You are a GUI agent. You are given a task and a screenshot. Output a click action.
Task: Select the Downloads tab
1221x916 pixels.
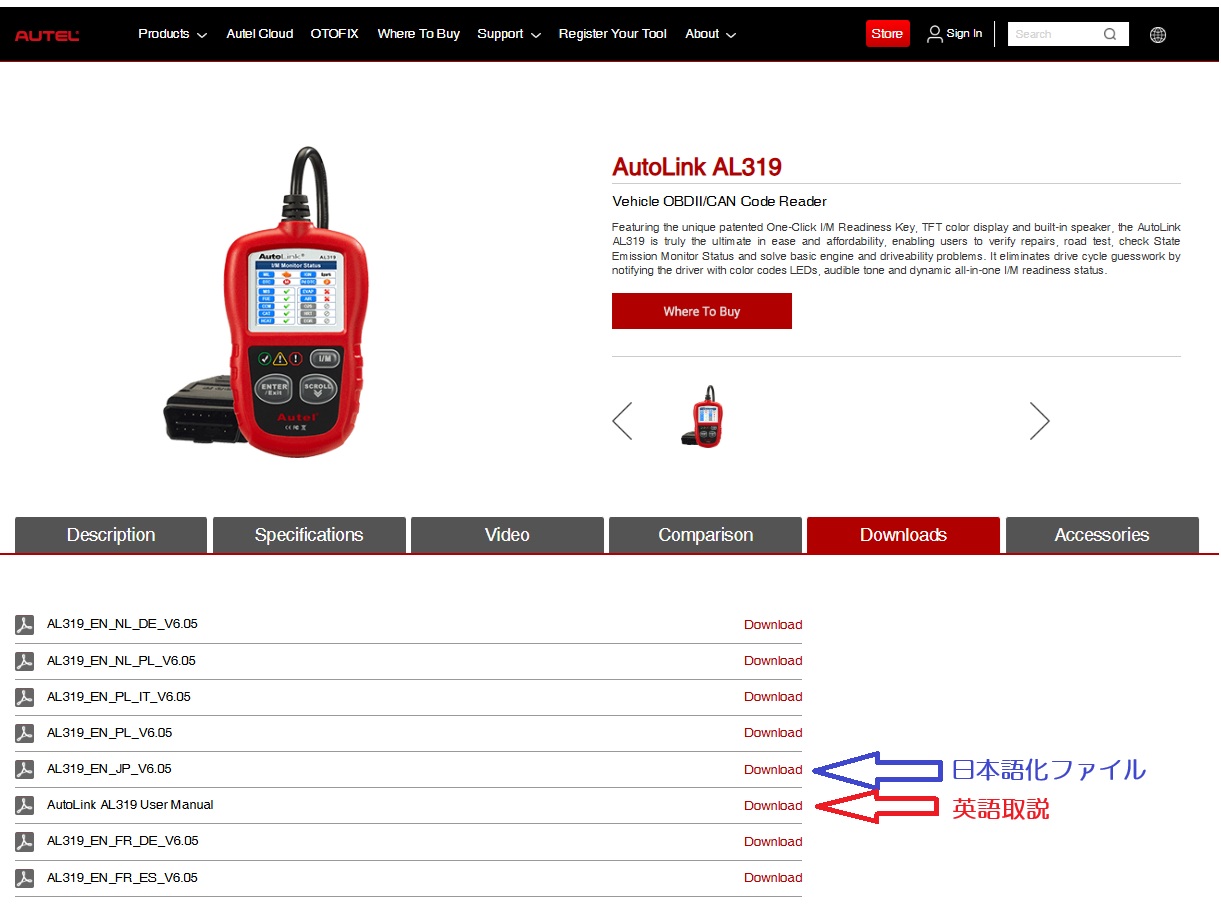(x=903, y=535)
